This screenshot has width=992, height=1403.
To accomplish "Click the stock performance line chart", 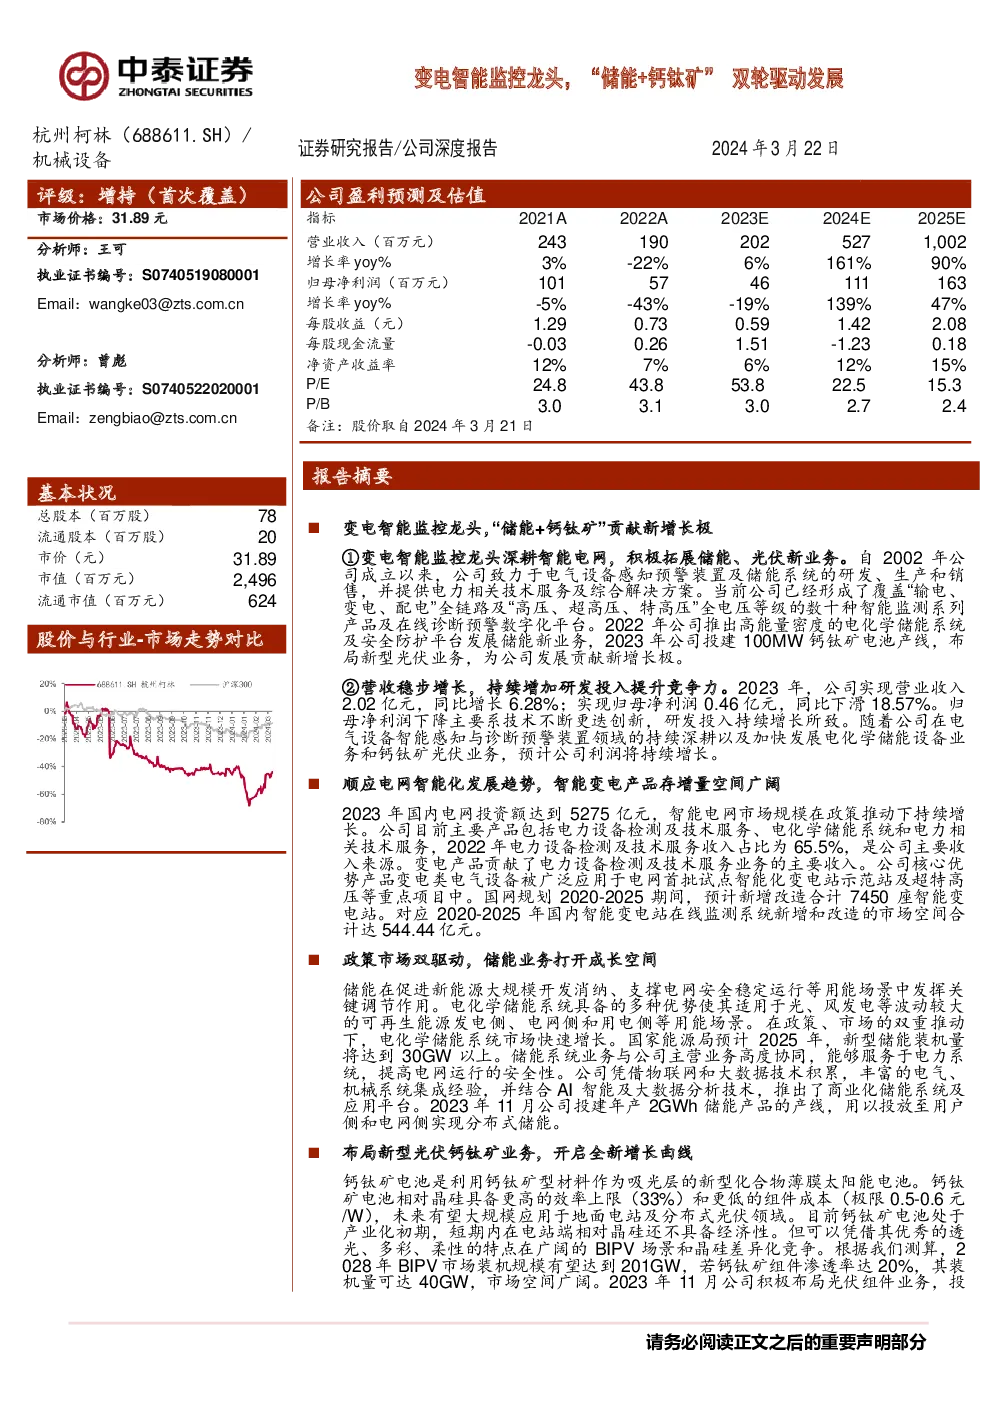I will 156,750.
